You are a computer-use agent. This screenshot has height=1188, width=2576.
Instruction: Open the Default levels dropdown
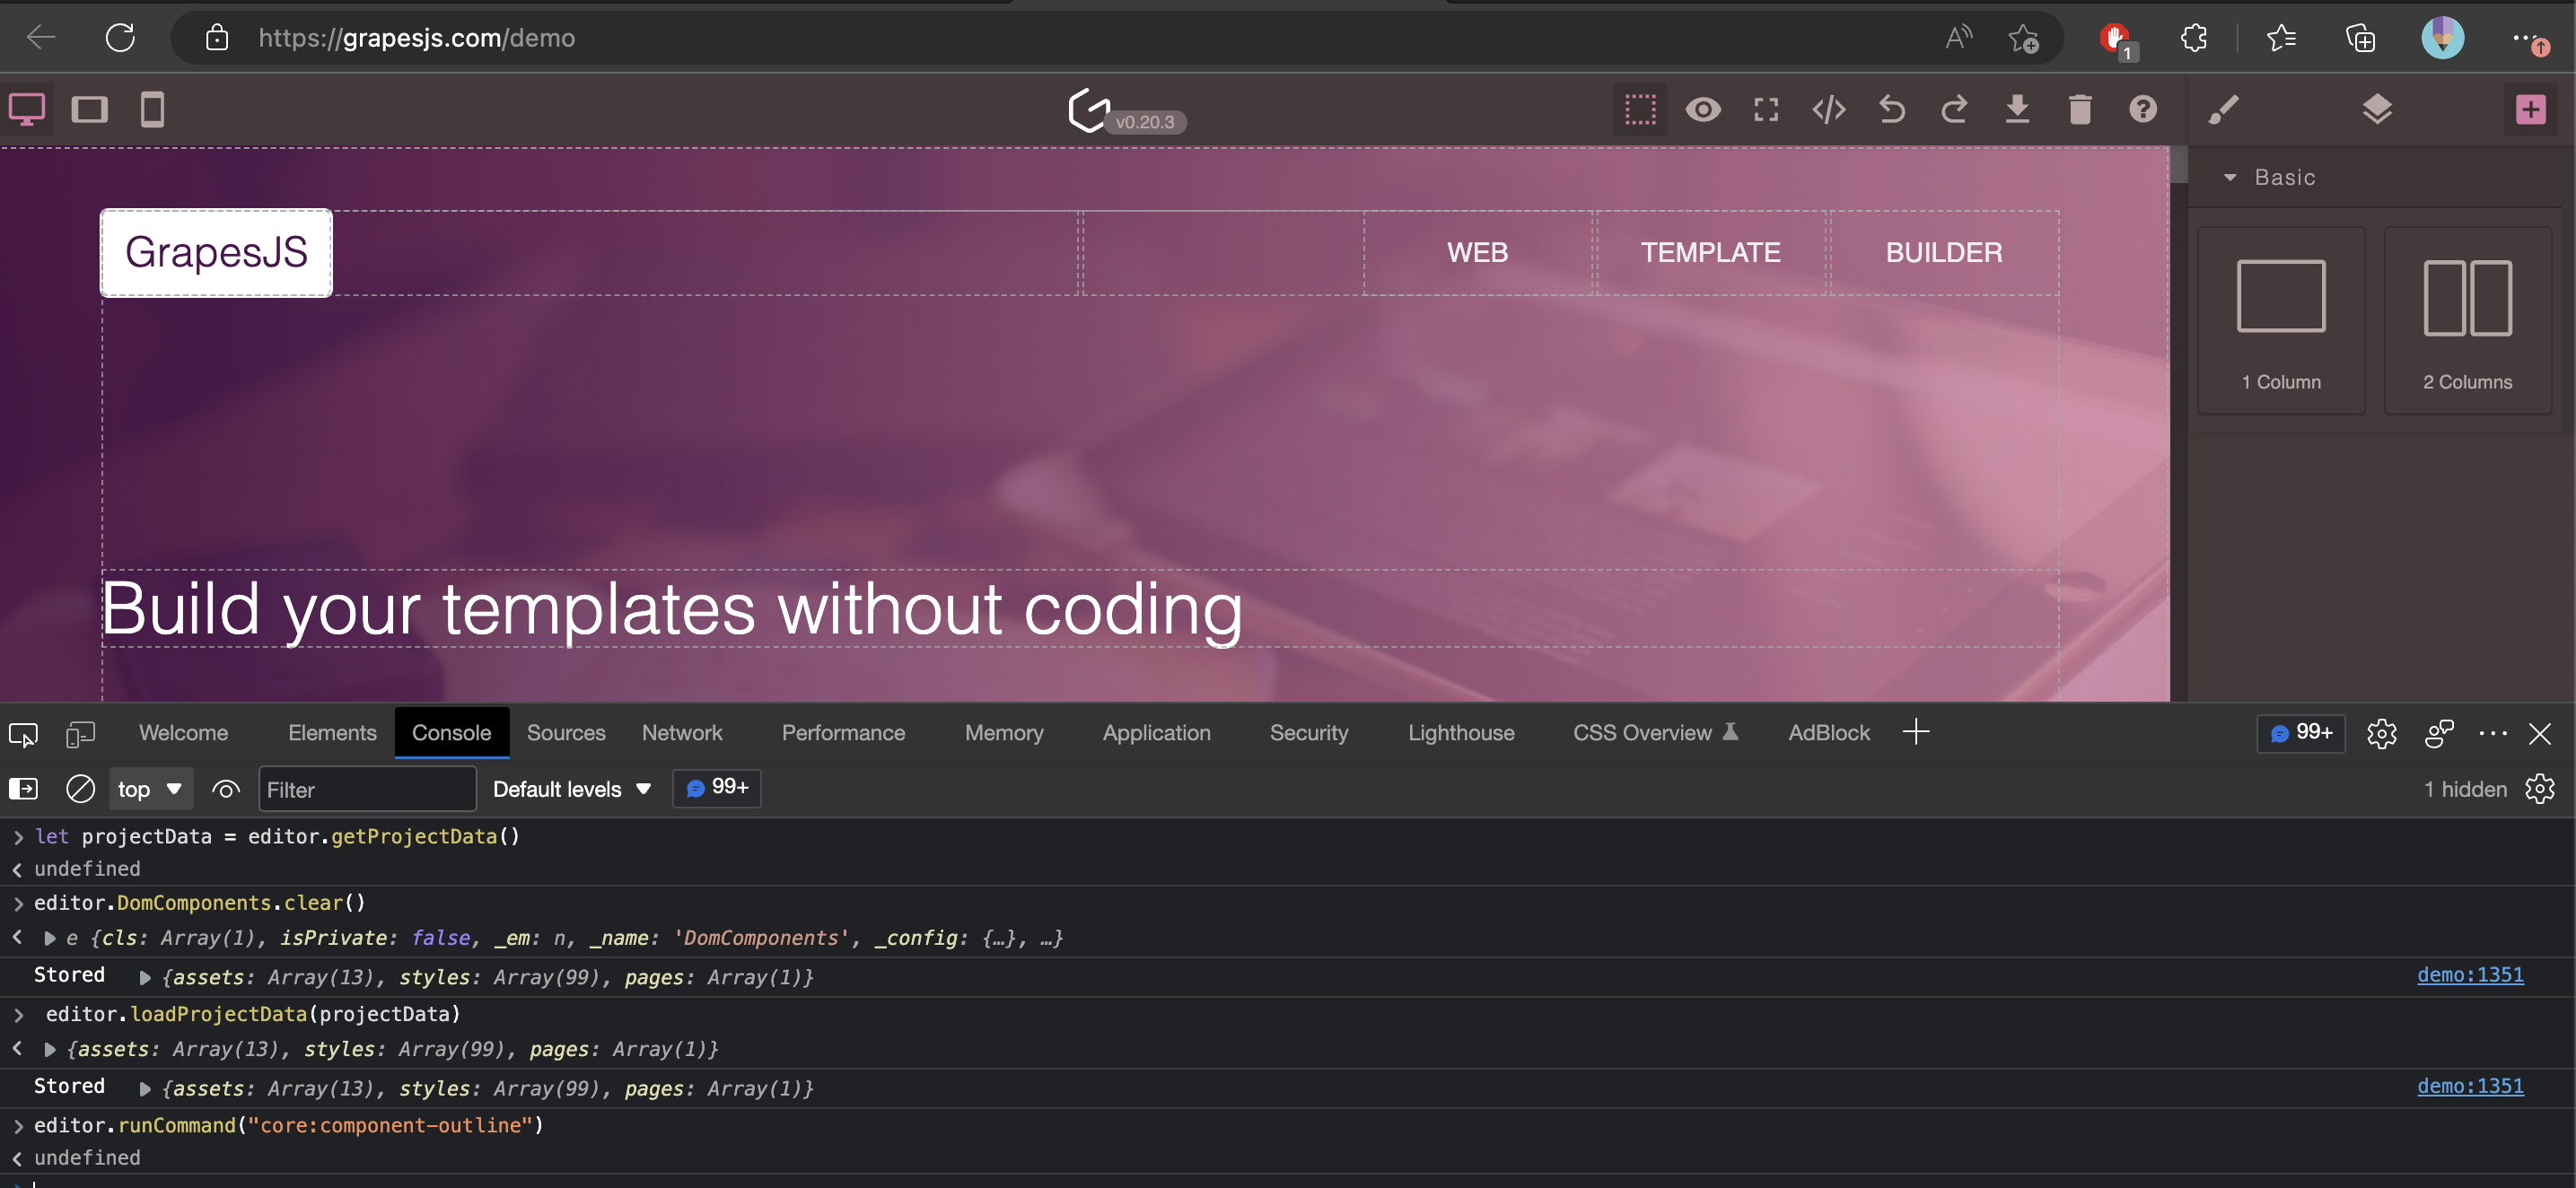click(x=571, y=789)
